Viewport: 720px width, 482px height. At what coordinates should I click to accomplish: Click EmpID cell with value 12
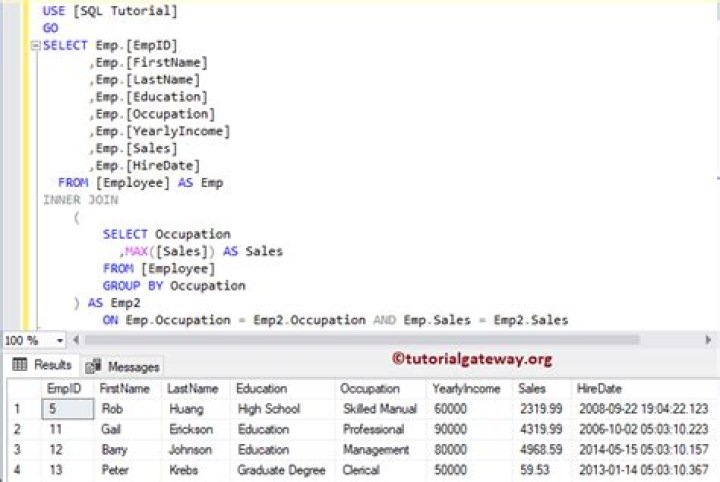tap(68, 449)
